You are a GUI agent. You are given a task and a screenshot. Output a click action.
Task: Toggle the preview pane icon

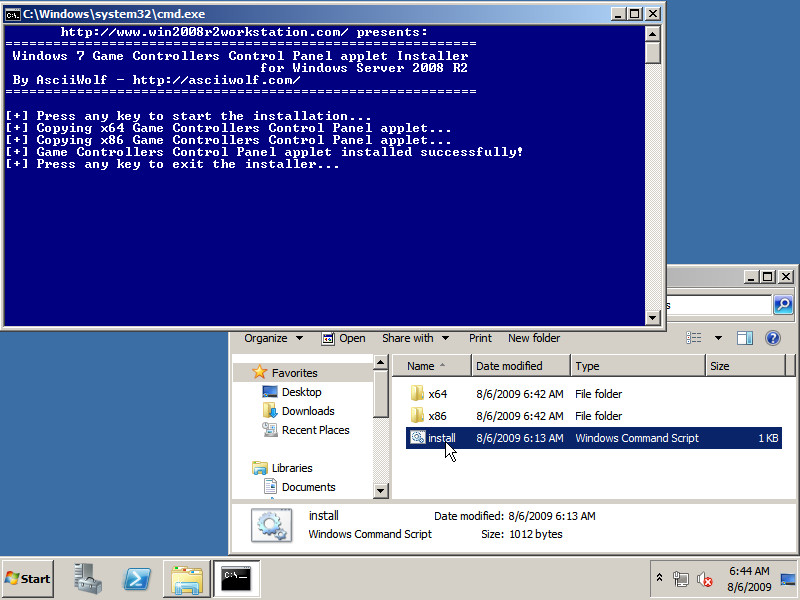tap(745, 338)
